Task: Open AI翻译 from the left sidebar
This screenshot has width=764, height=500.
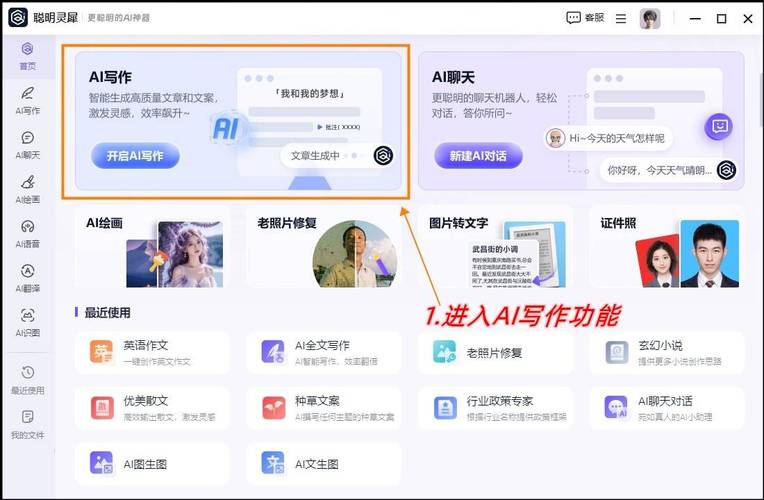Action: coord(27,278)
